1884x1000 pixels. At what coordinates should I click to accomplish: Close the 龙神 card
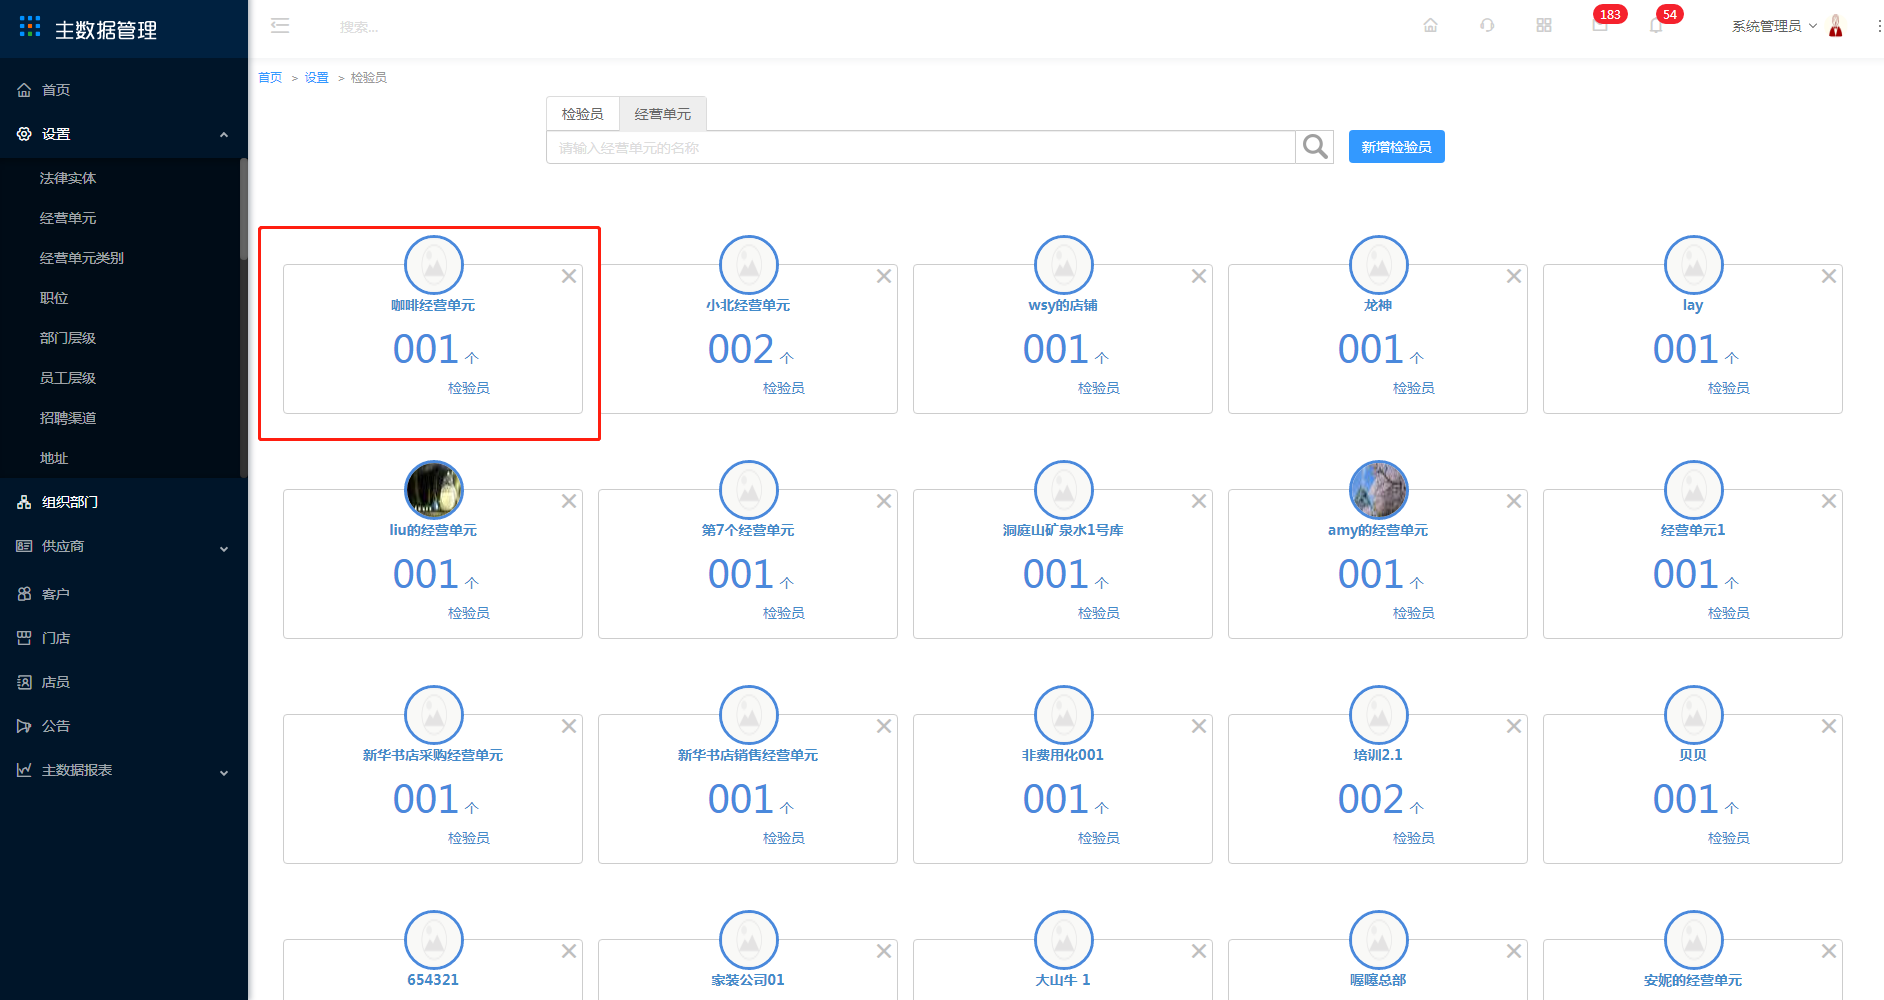click(1514, 276)
